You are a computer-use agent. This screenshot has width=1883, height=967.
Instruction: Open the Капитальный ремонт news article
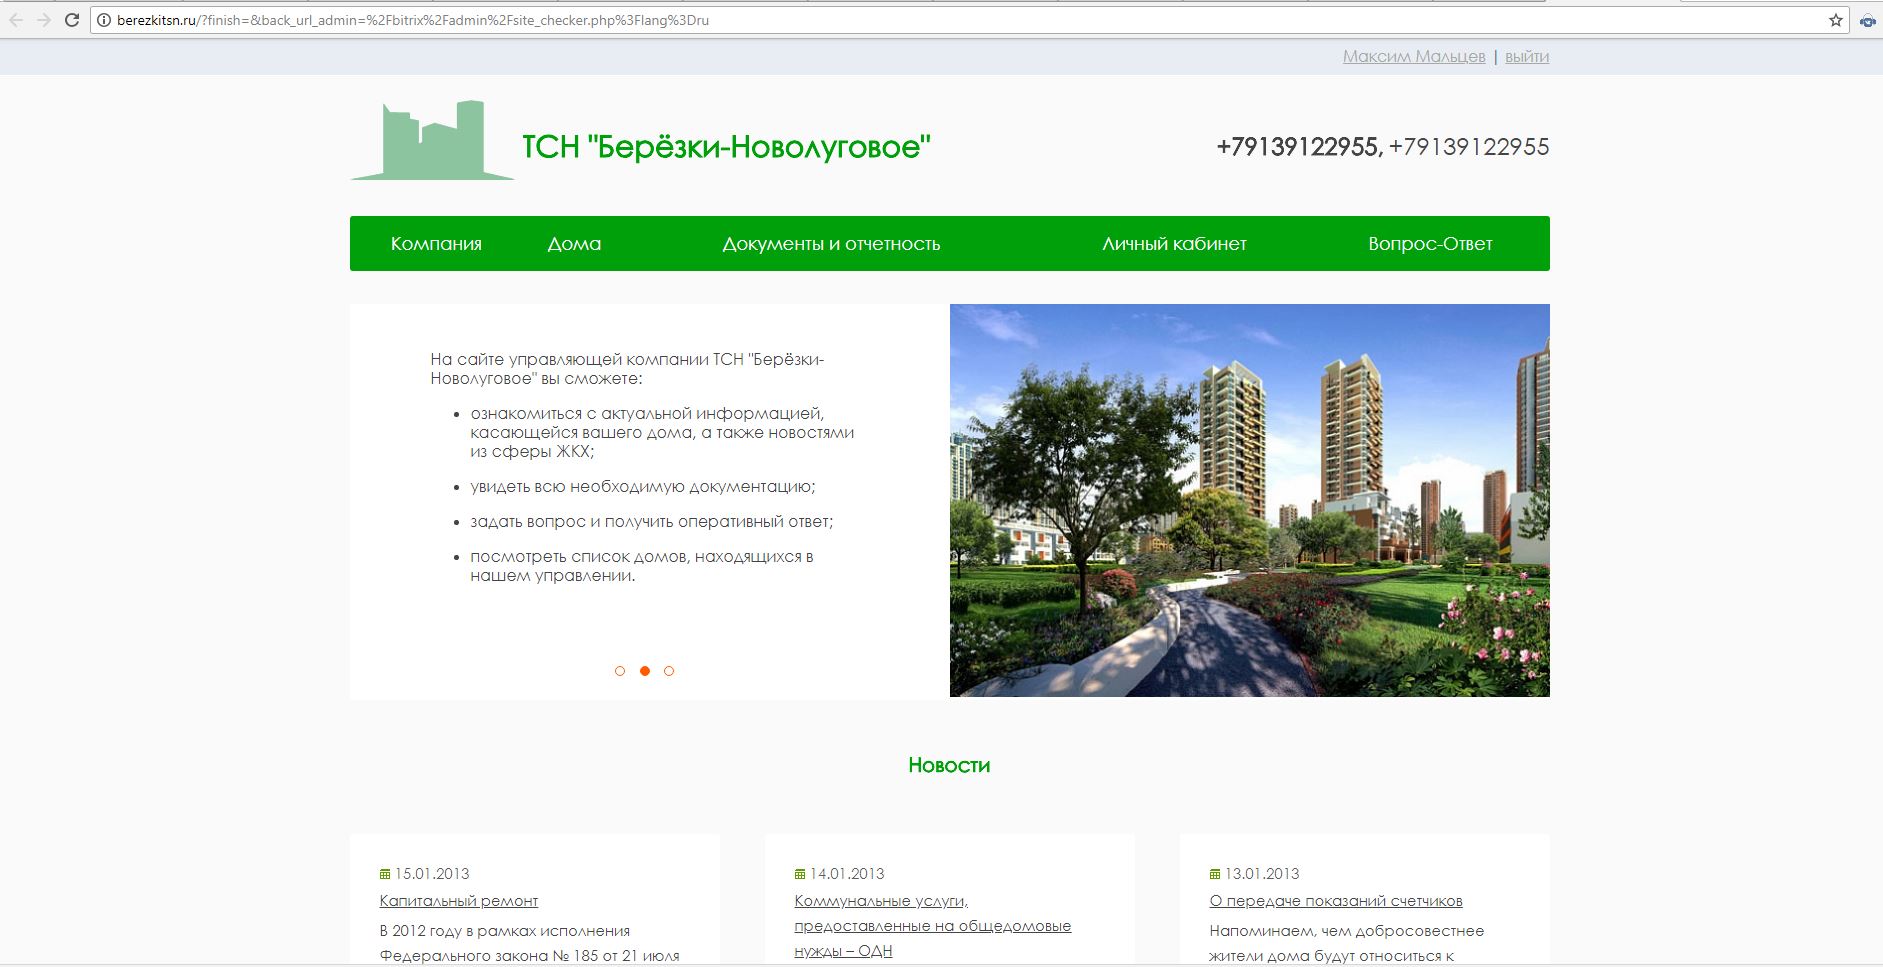(x=458, y=900)
